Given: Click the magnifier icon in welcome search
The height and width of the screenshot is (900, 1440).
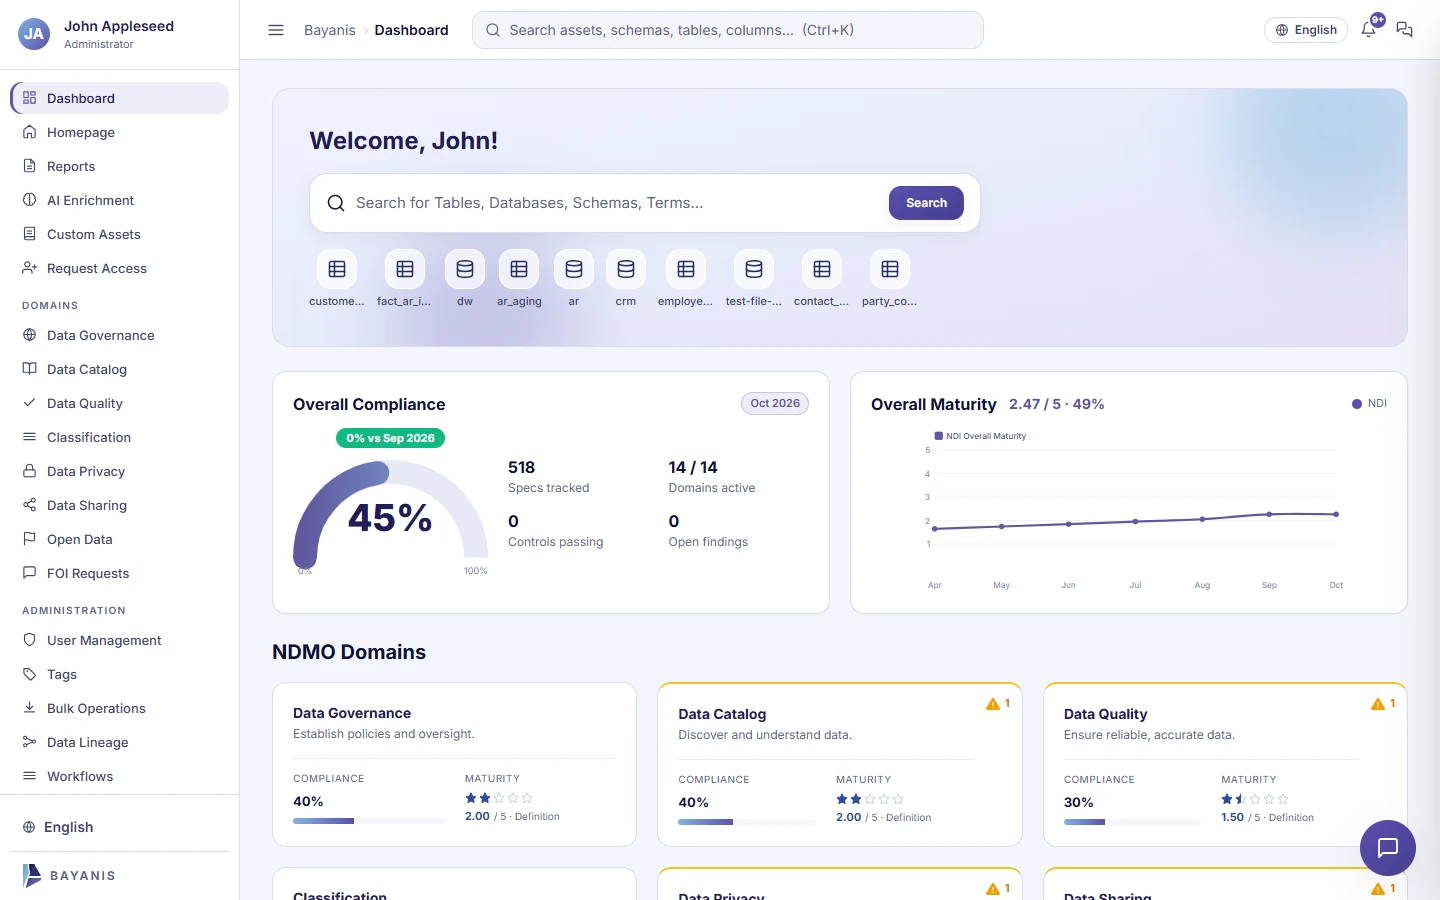Looking at the screenshot, I should click(336, 203).
